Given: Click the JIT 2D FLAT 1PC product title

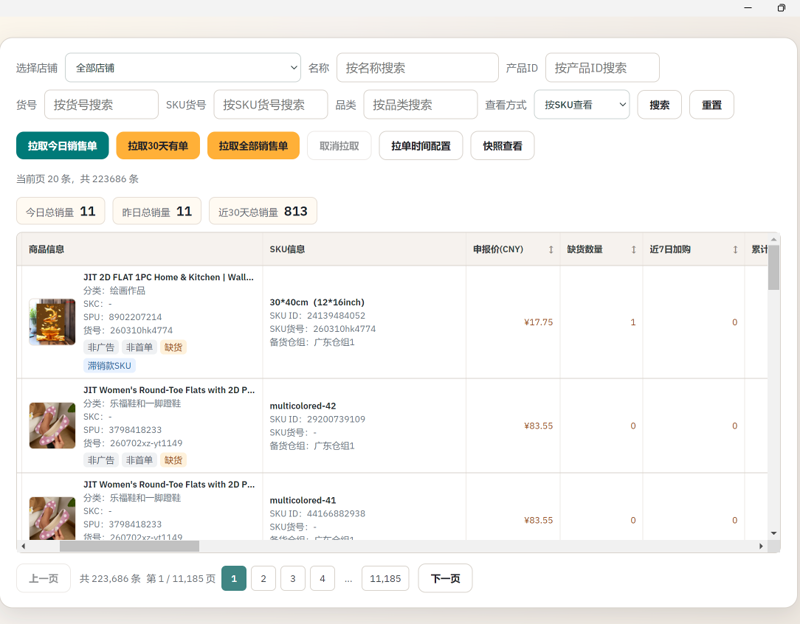Looking at the screenshot, I should pos(168,277).
